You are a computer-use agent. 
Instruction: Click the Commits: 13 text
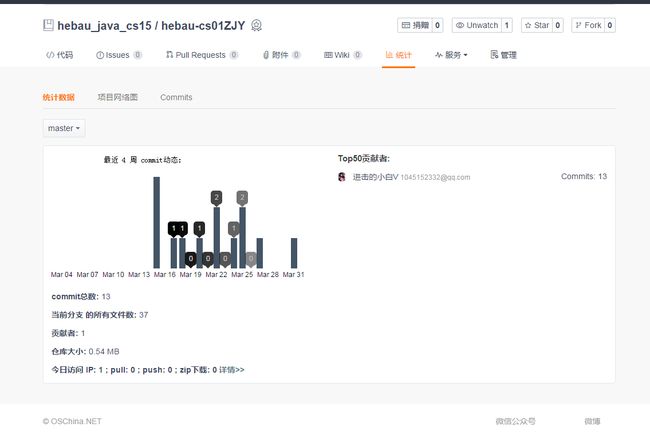click(584, 176)
